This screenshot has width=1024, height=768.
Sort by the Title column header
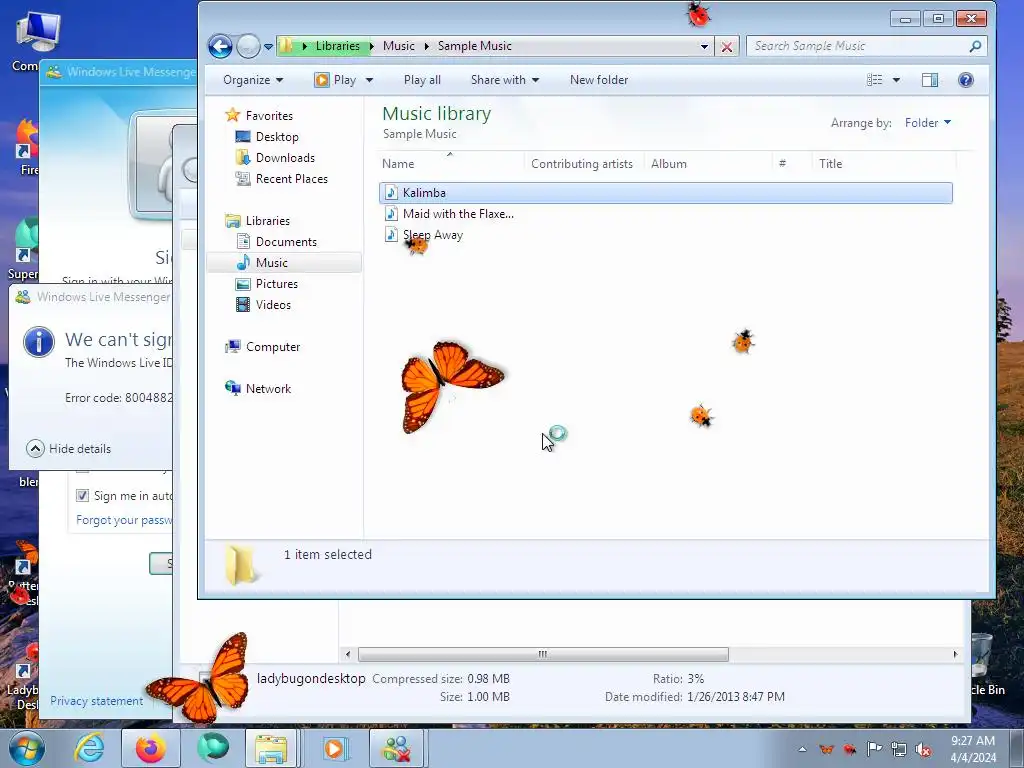click(x=884, y=163)
